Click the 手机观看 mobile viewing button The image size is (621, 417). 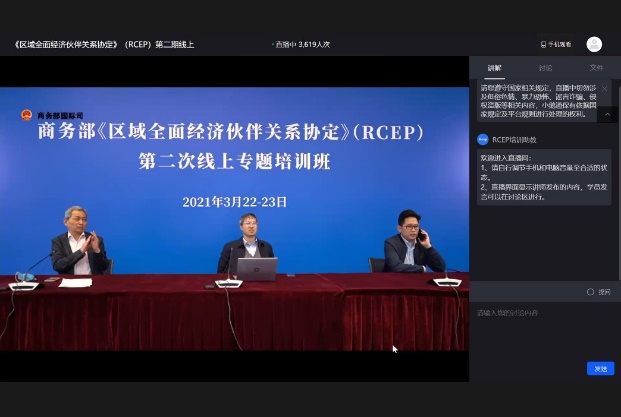(556, 44)
